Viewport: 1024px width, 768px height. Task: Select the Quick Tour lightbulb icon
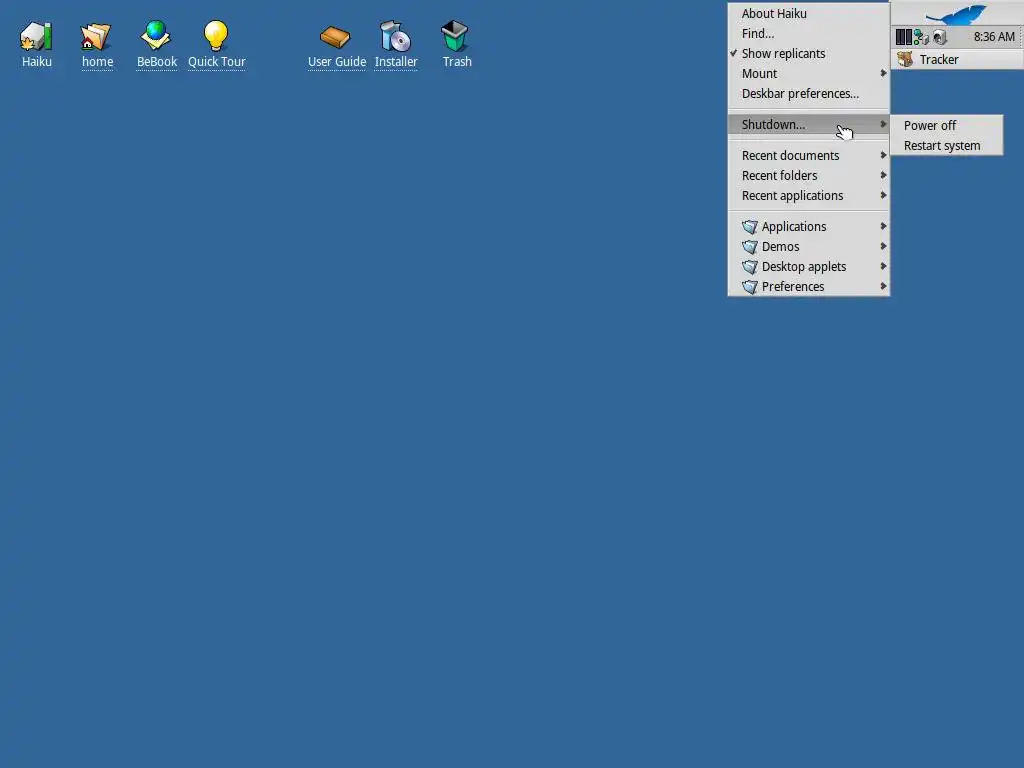[x=216, y=36]
